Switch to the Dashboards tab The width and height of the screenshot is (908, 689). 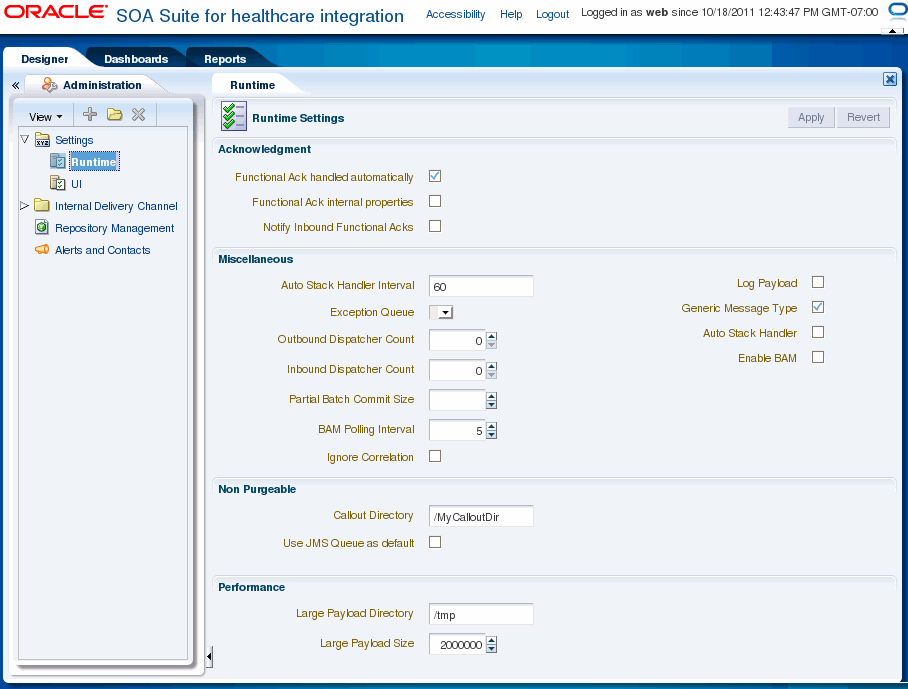136,59
